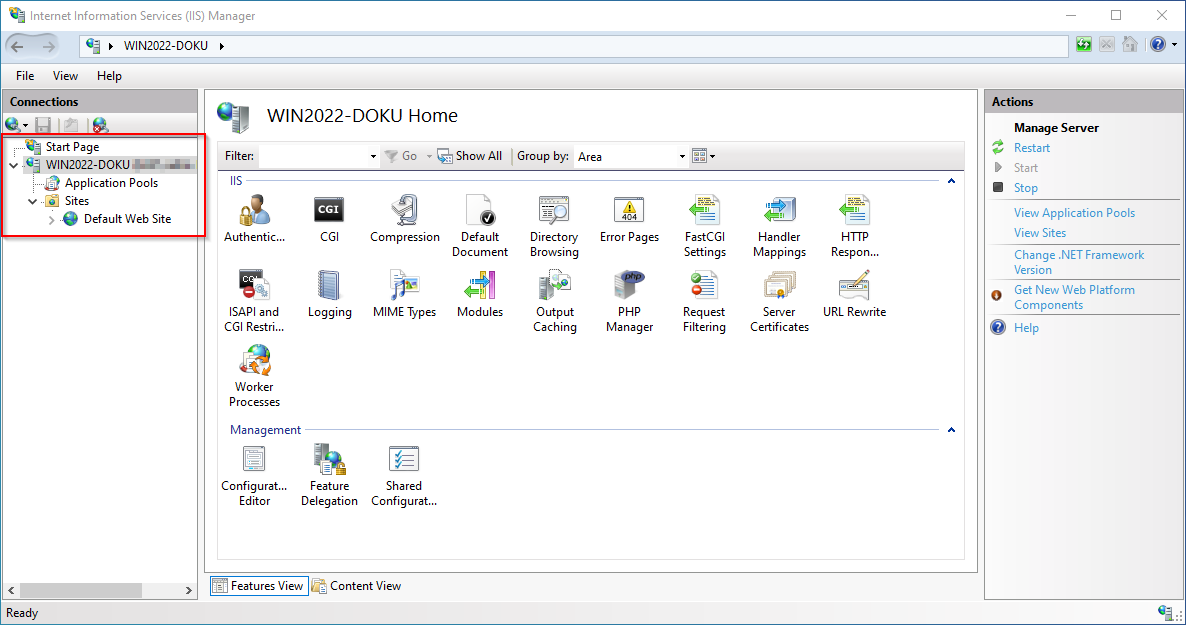Image resolution: width=1186 pixels, height=625 pixels.
Task: Open the Filter combo box dropdown arrow
Action: tap(373, 157)
